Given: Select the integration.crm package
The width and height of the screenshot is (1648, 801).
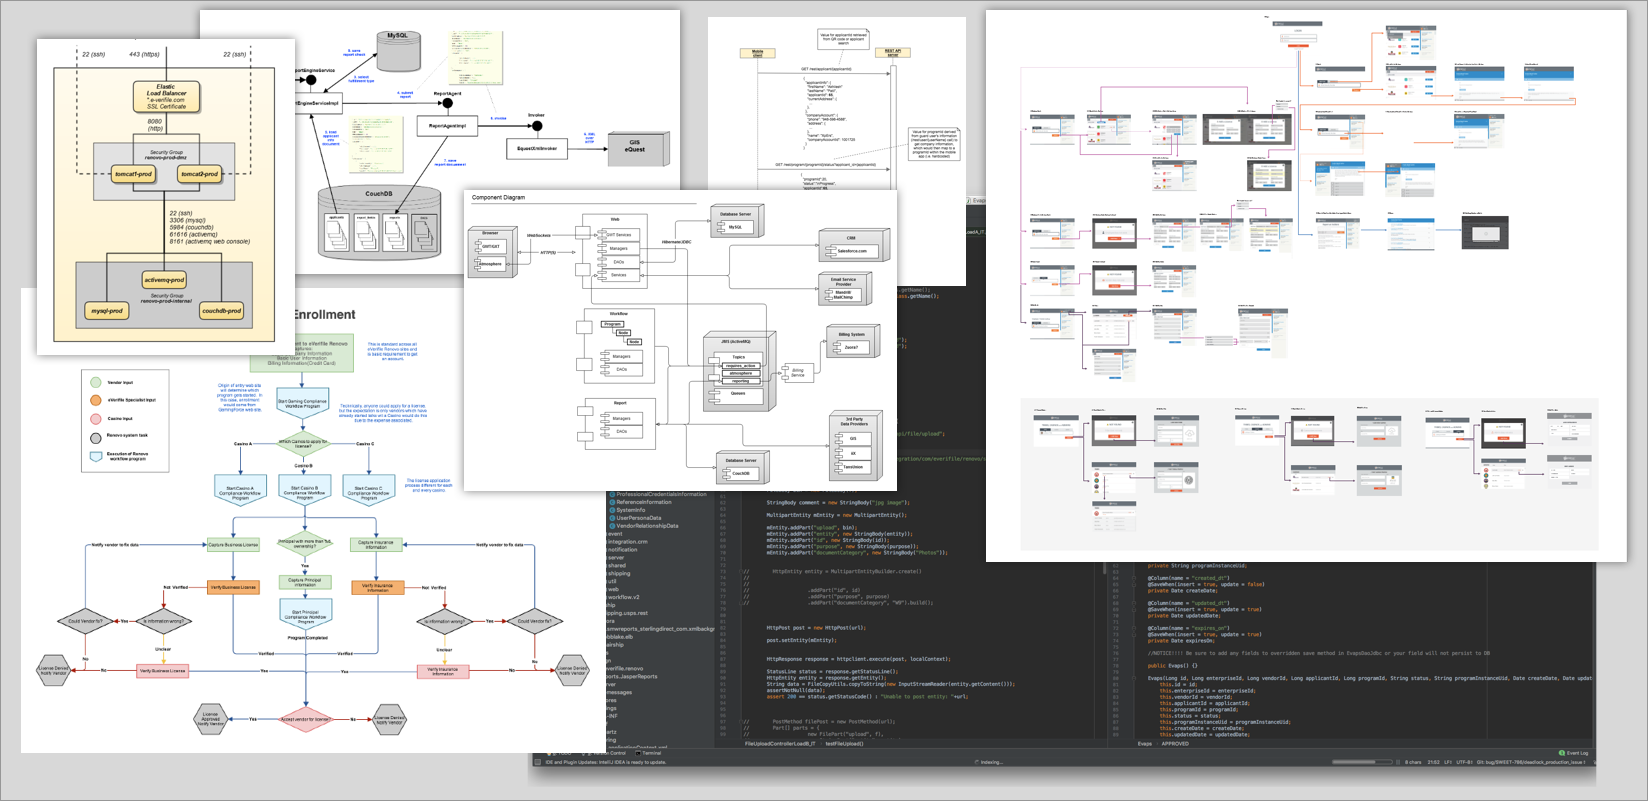Looking at the screenshot, I should coord(628,542).
